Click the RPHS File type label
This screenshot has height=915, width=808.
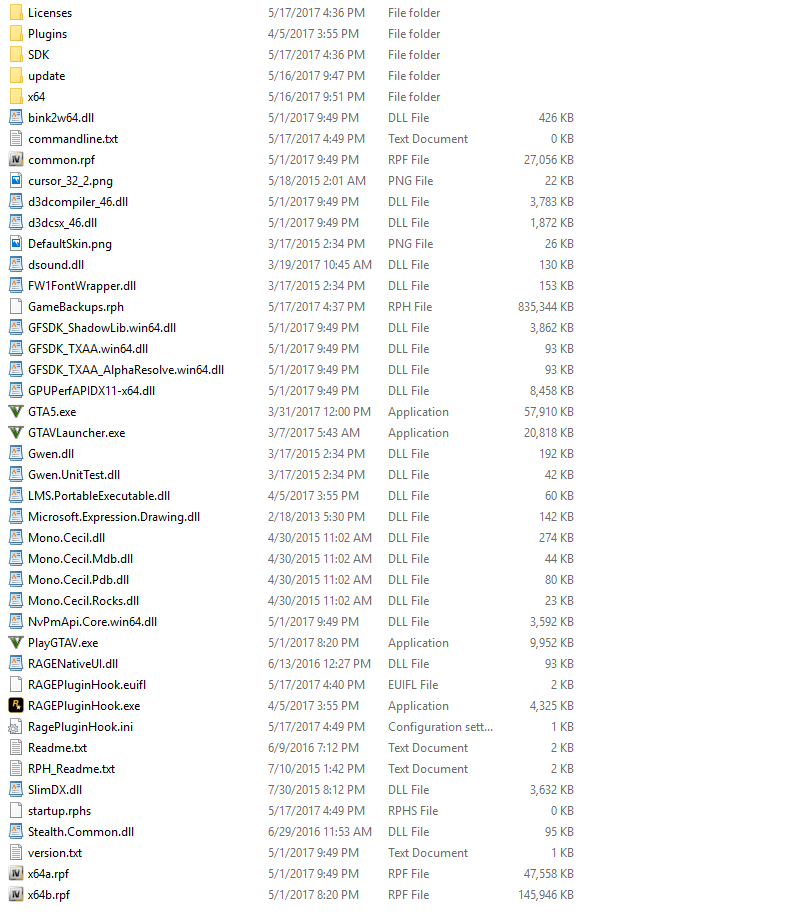413,811
